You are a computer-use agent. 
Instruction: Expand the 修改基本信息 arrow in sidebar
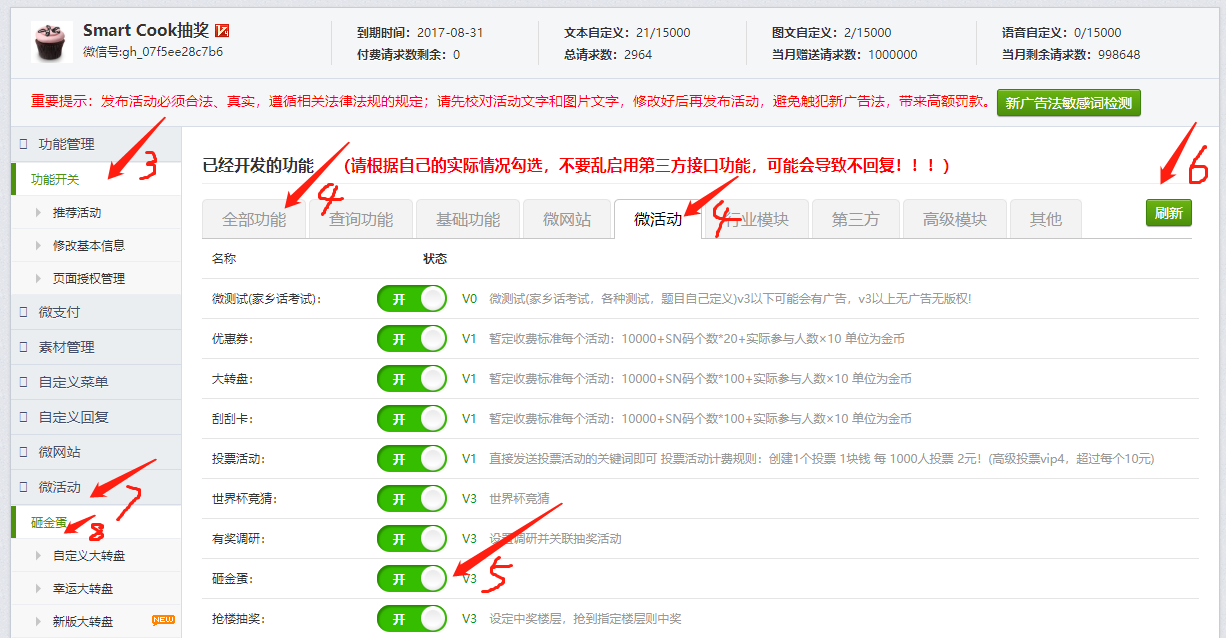tap(39, 245)
